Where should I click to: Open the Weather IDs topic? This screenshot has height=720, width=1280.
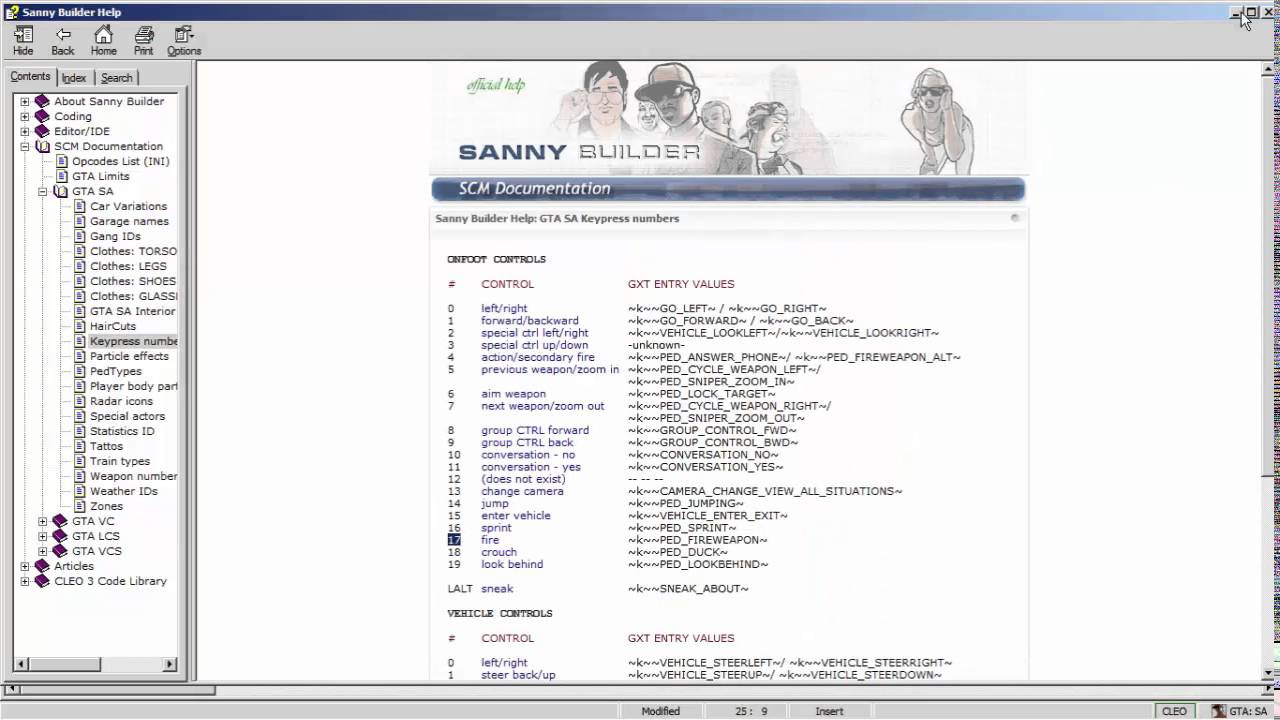124,491
